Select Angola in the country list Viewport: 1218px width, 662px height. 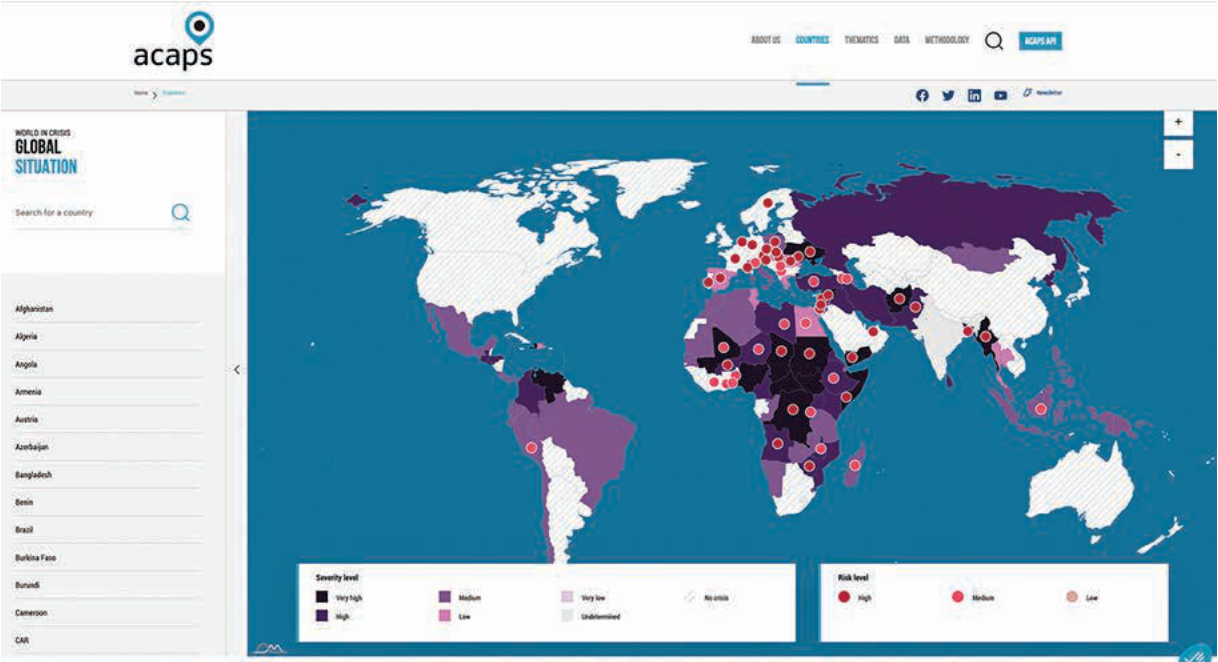[x=106, y=365]
